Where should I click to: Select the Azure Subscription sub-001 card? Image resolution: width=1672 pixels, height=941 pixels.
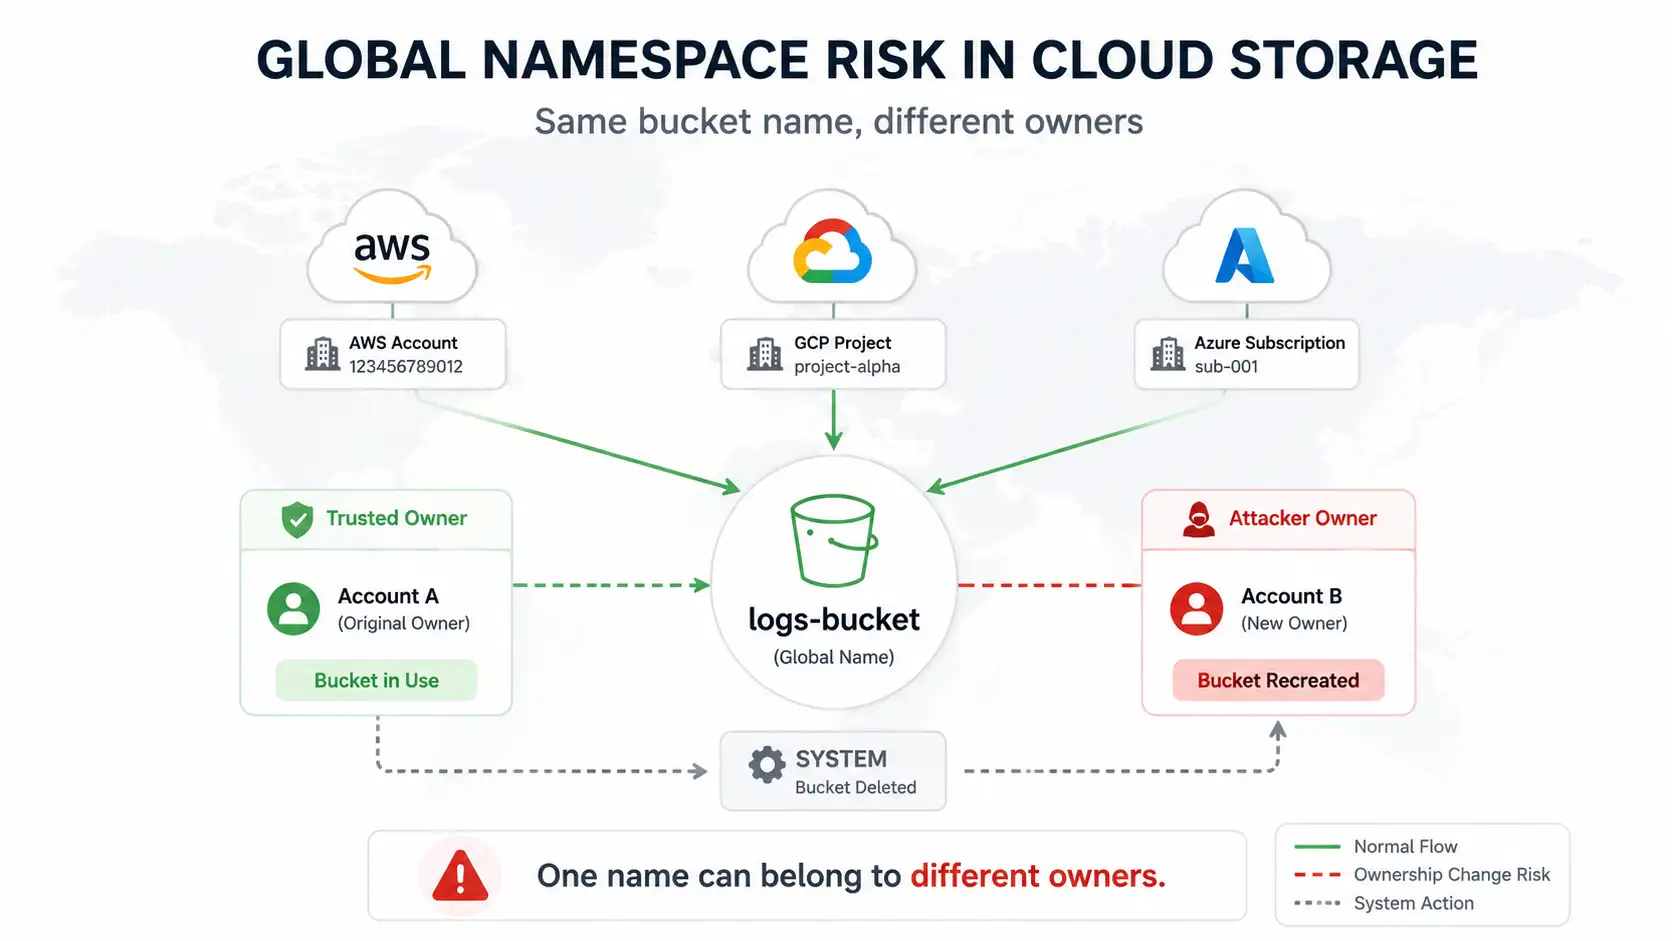tap(1246, 354)
